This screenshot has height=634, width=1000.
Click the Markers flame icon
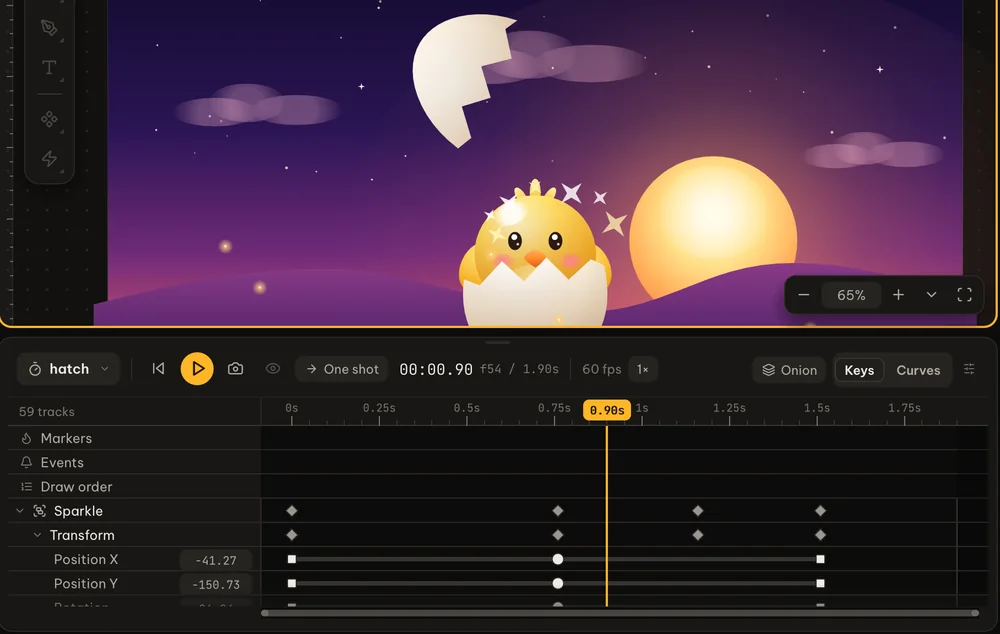point(26,438)
